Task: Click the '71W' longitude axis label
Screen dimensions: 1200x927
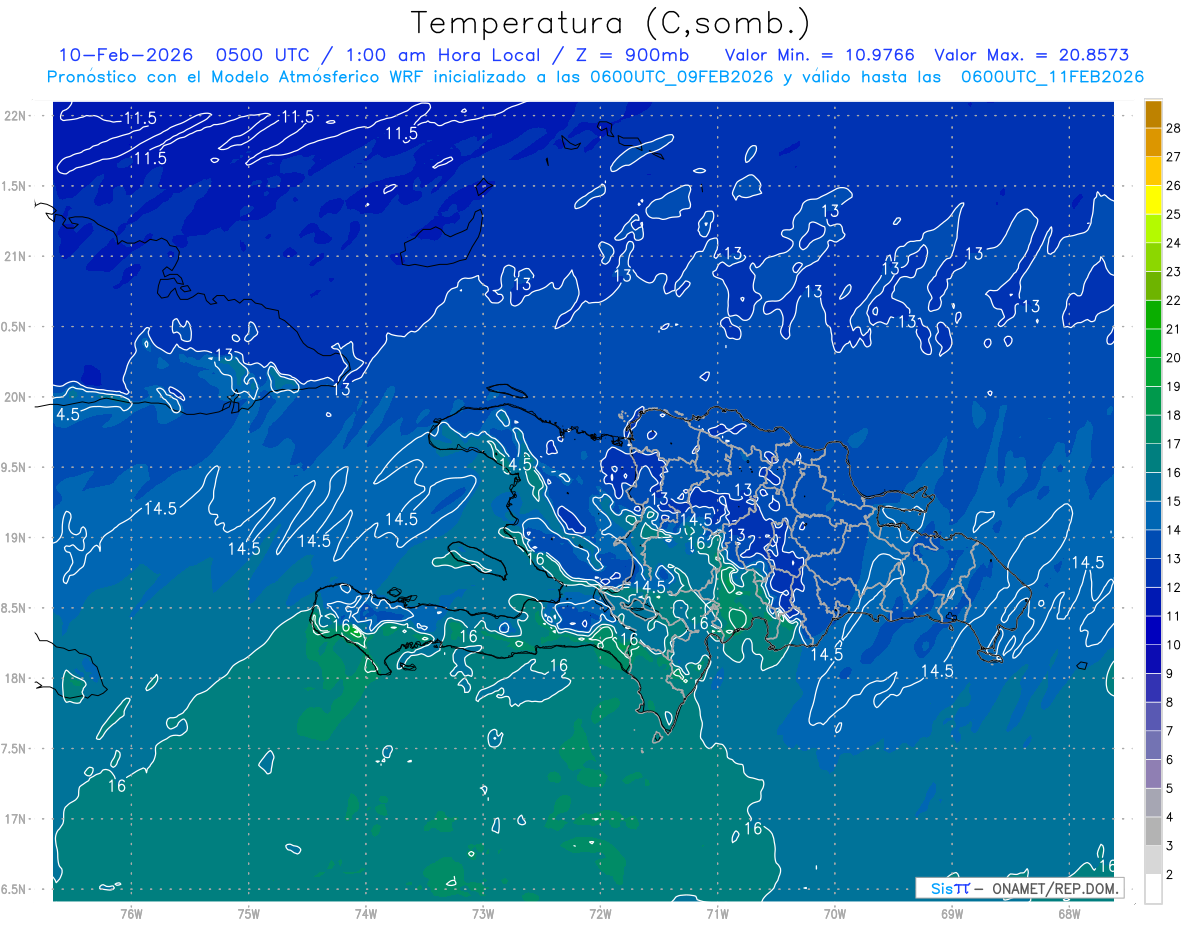Action: click(x=717, y=913)
